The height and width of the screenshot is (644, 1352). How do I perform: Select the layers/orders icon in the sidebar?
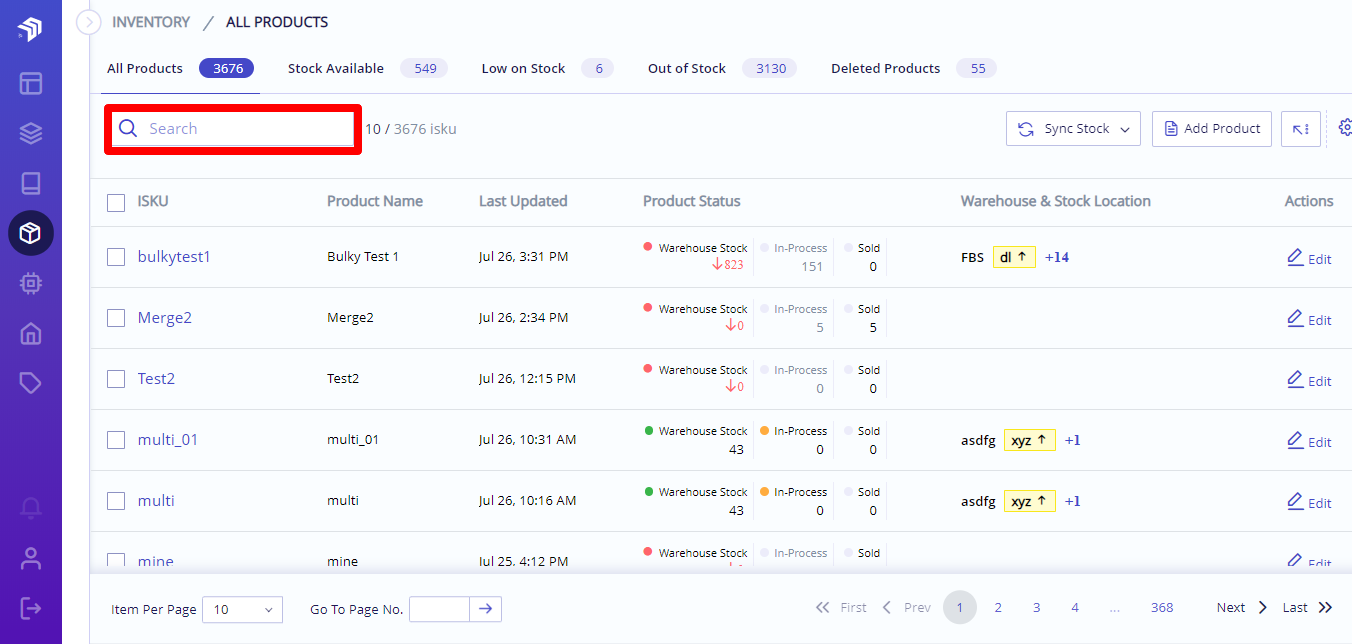[x=30, y=133]
